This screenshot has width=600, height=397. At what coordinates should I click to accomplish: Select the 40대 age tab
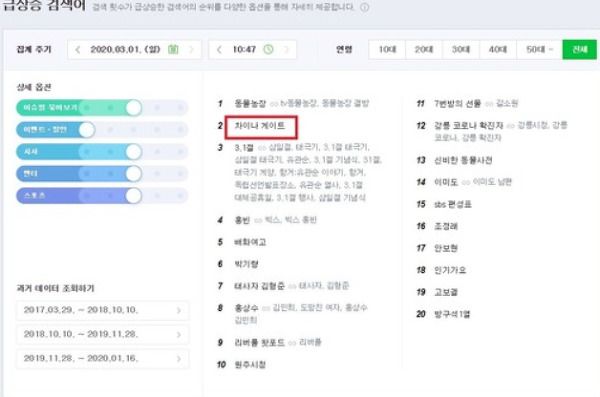[x=497, y=49]
